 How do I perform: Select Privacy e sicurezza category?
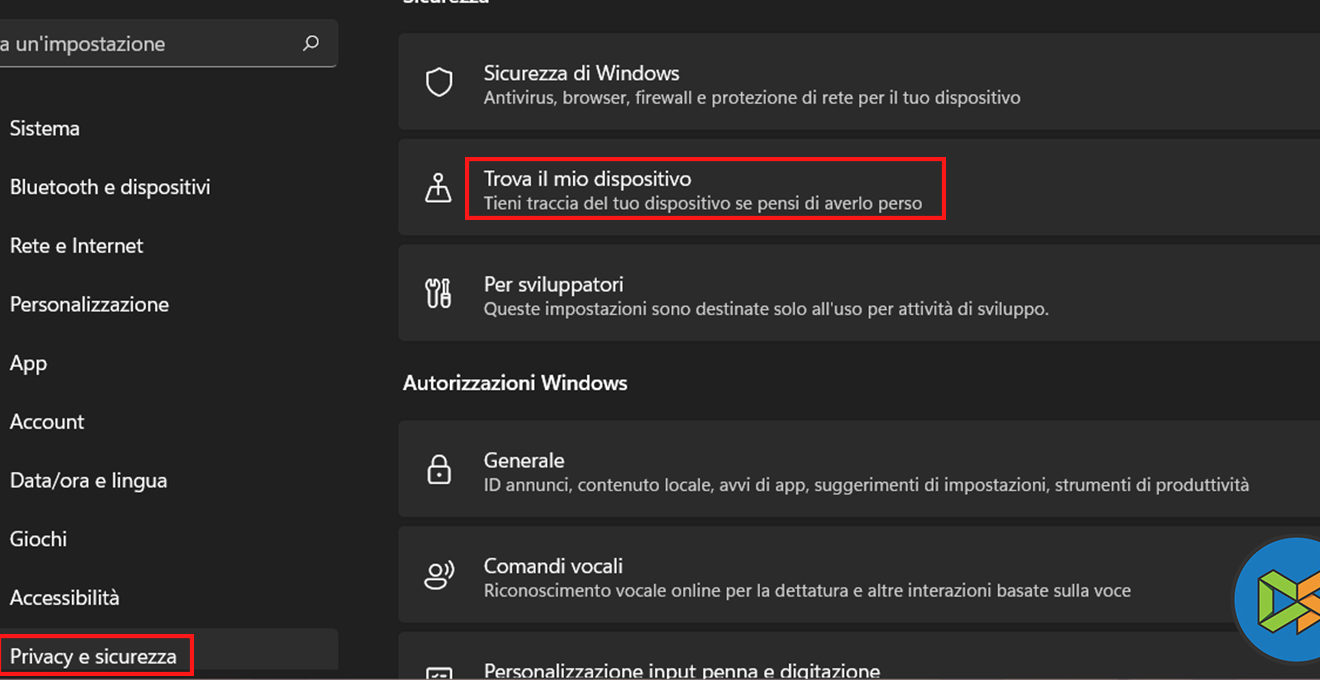(93, 656)
